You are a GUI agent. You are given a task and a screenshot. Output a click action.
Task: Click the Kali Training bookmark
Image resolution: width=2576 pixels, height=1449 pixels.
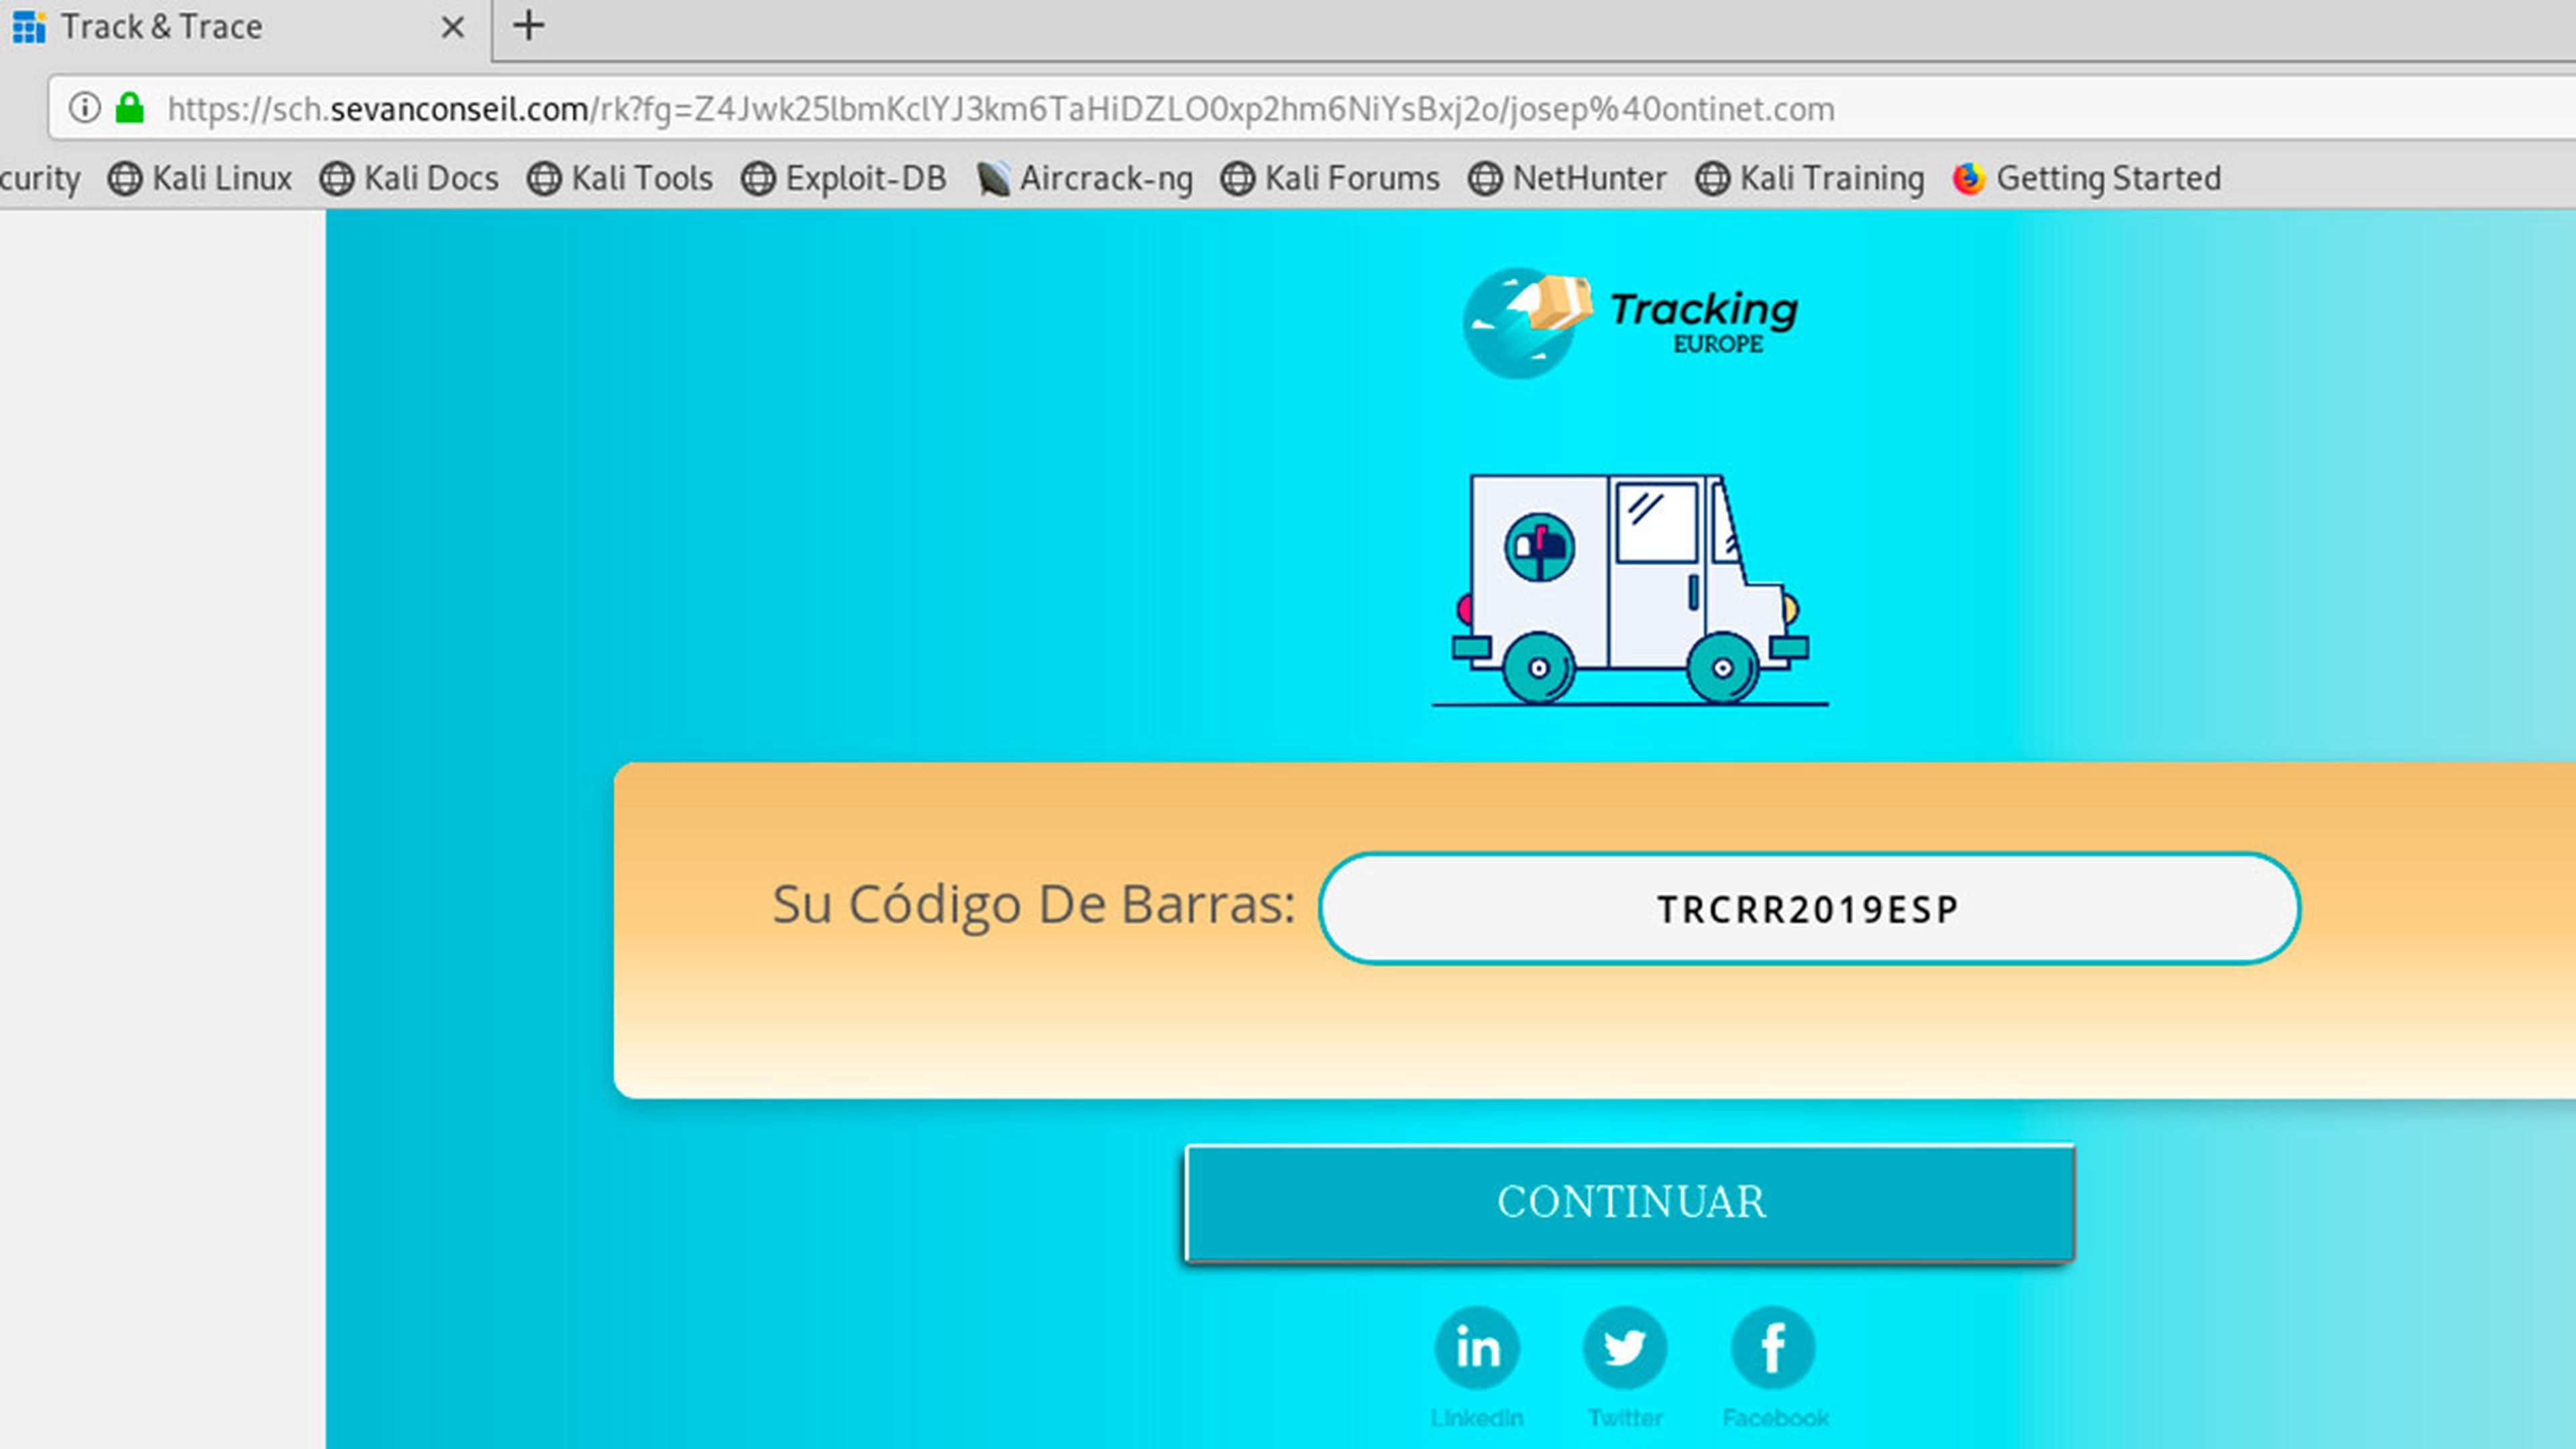point(1833,177)
